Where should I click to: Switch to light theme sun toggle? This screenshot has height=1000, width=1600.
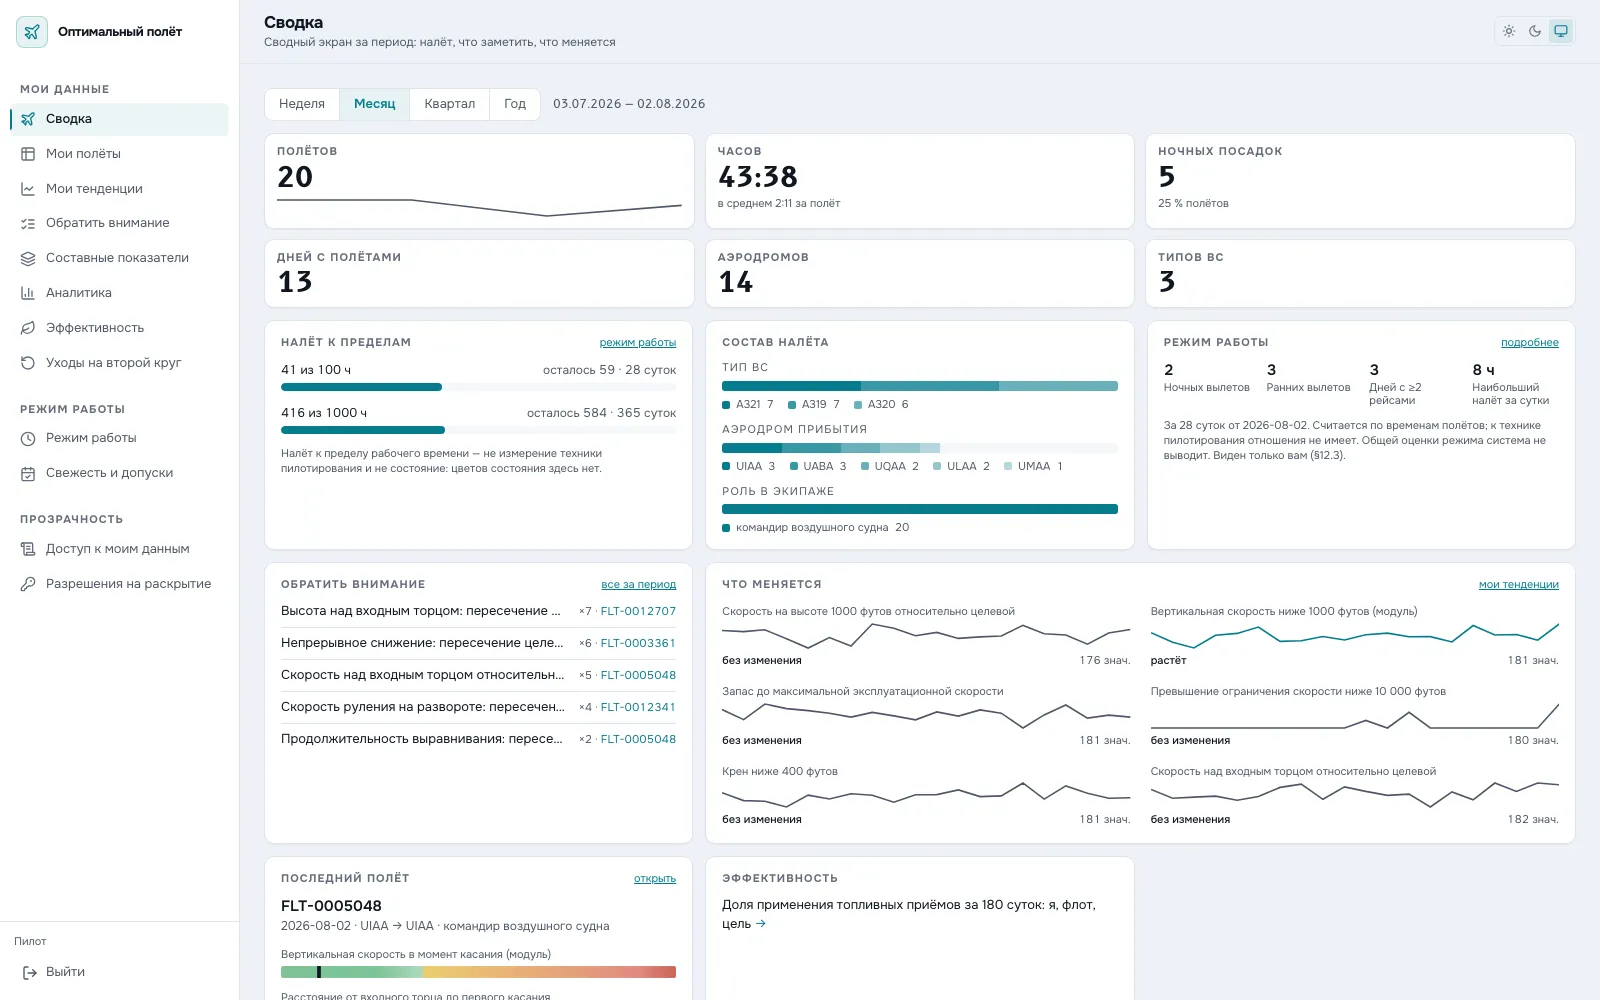pos(1509,31)
